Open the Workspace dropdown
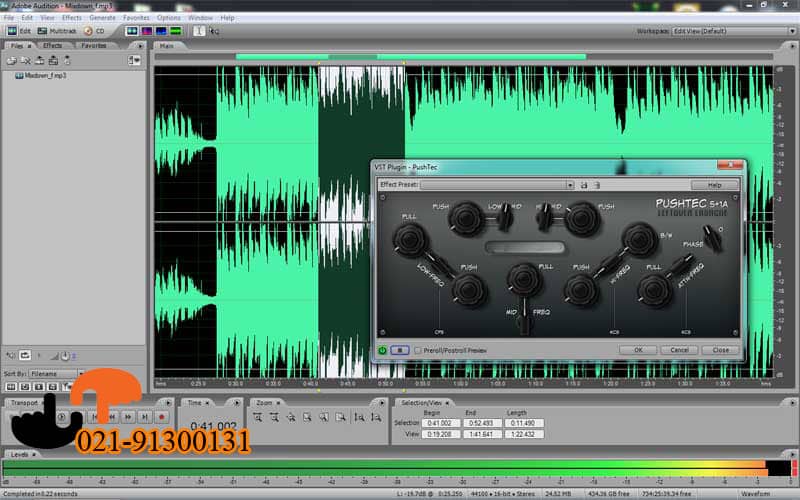Viewport: 800px width, 500px height. click(x=733, y=31)
